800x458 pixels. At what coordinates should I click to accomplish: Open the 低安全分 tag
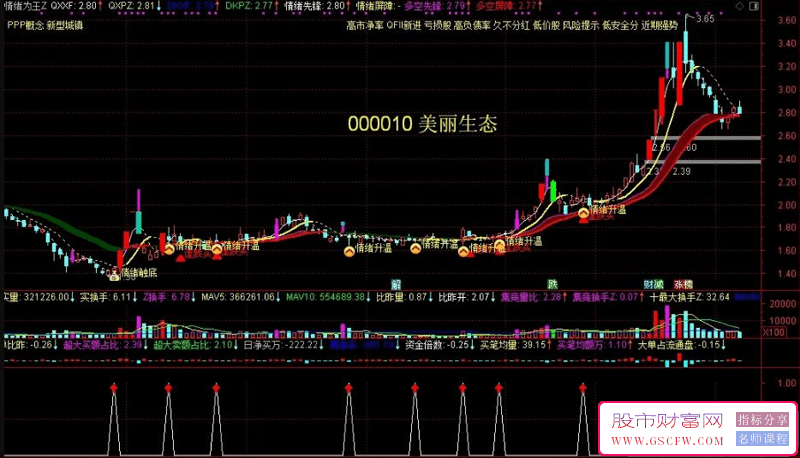click(620, 25)
